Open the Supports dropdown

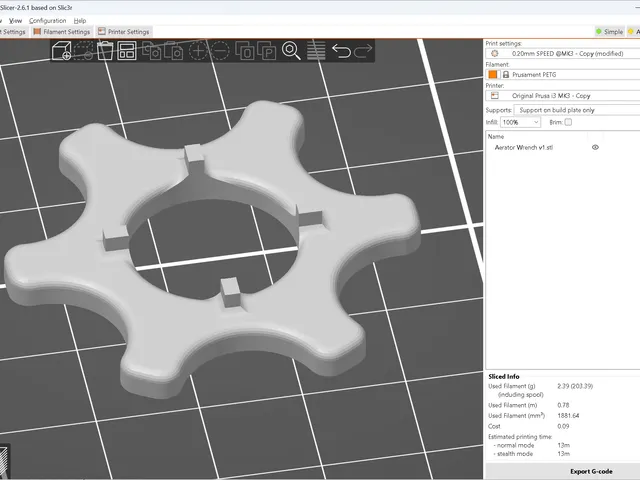coord(577,110)
